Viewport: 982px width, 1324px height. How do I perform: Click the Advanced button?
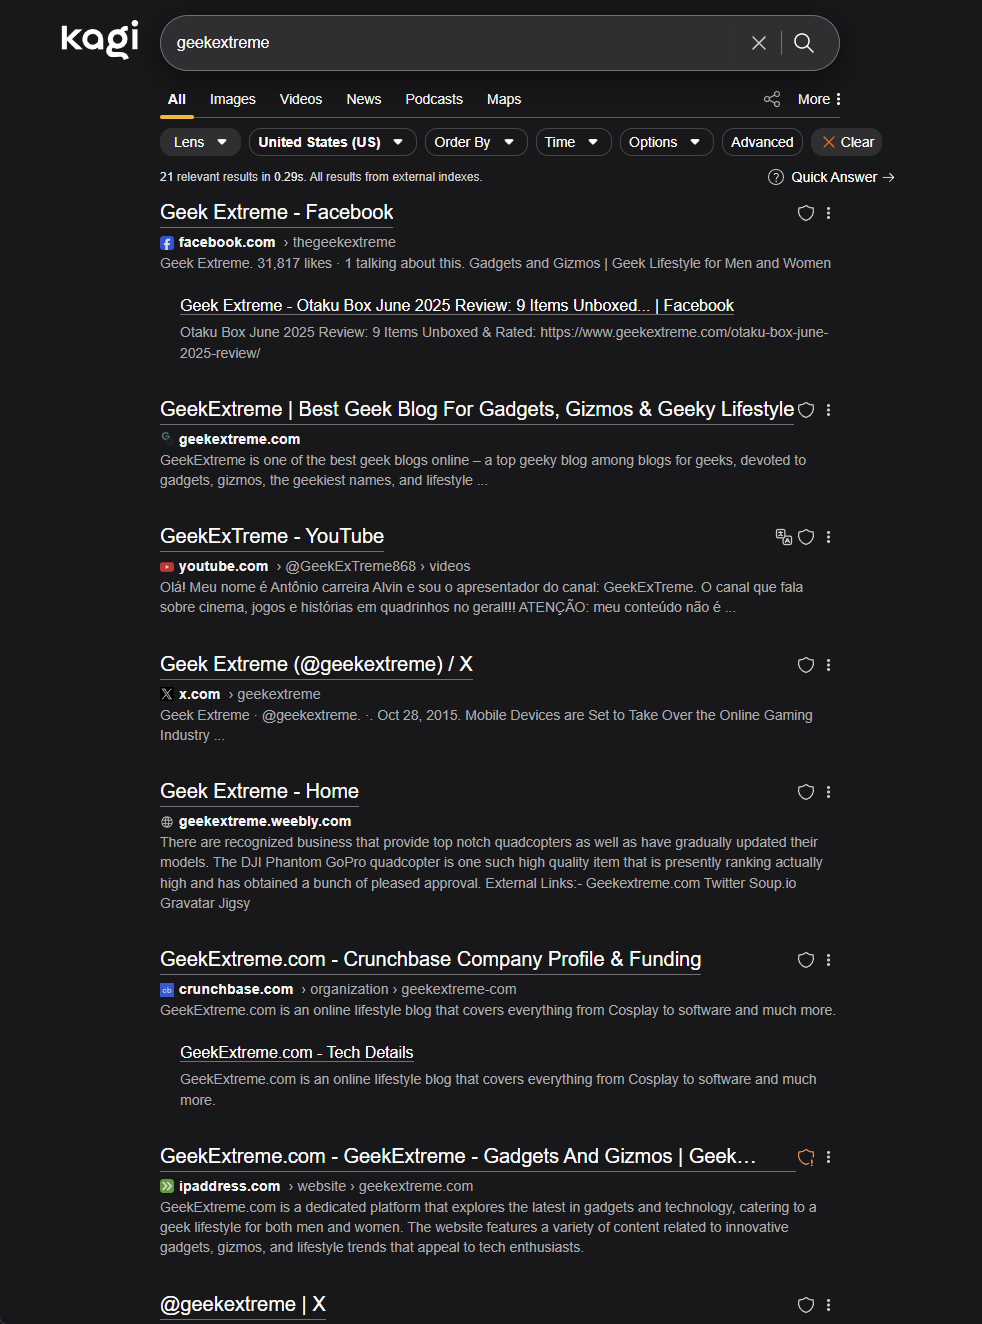762,142
